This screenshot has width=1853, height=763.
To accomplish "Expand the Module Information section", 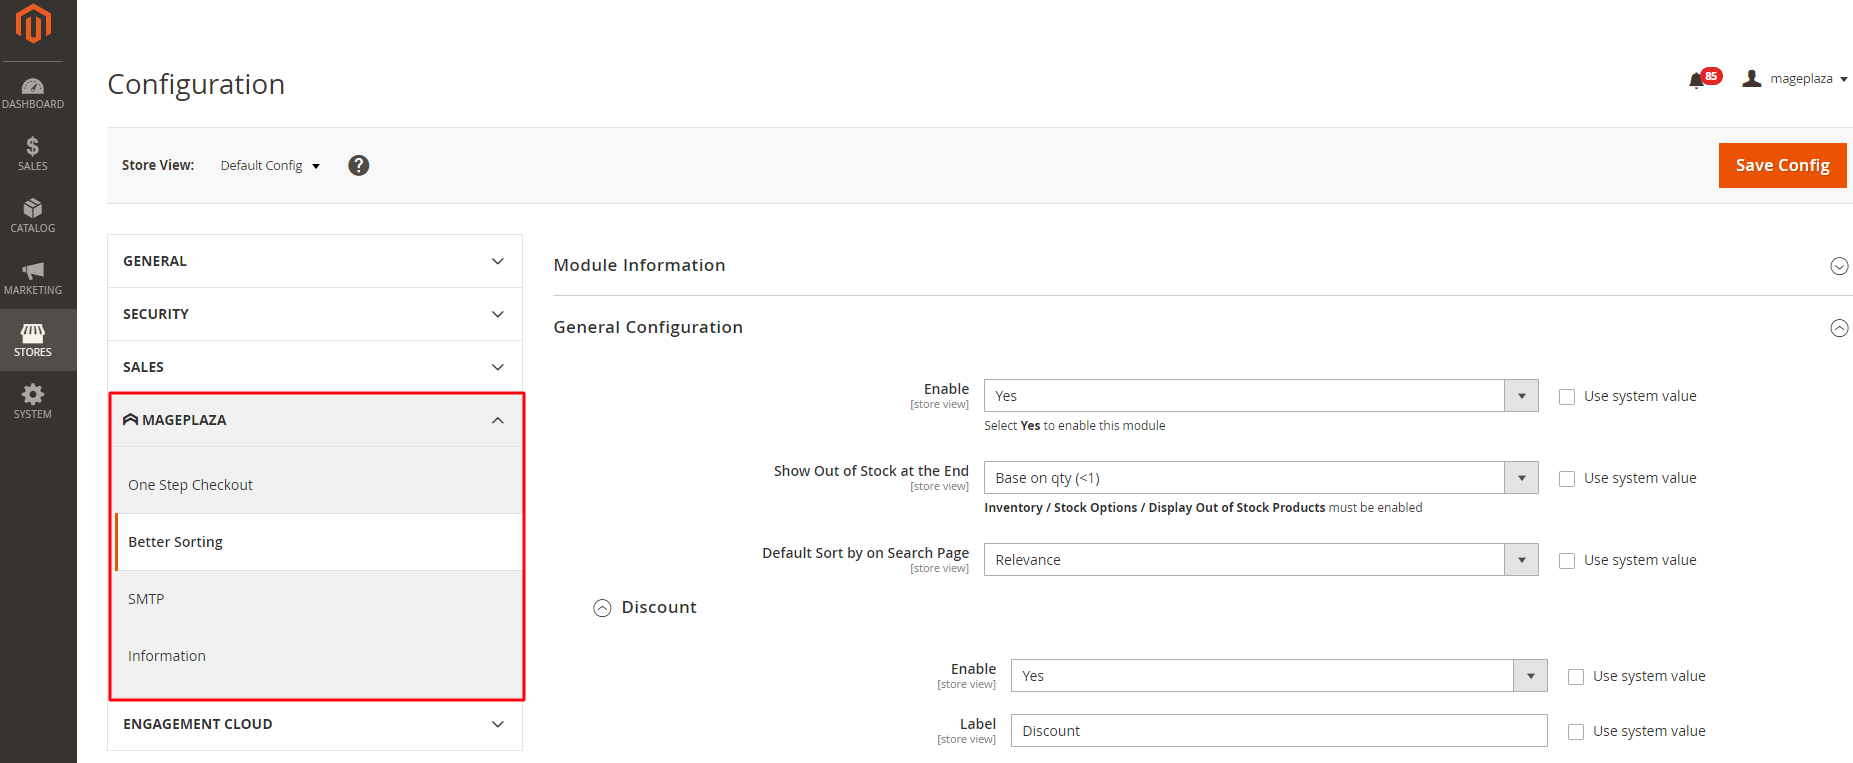I will tap(1838, 266).
